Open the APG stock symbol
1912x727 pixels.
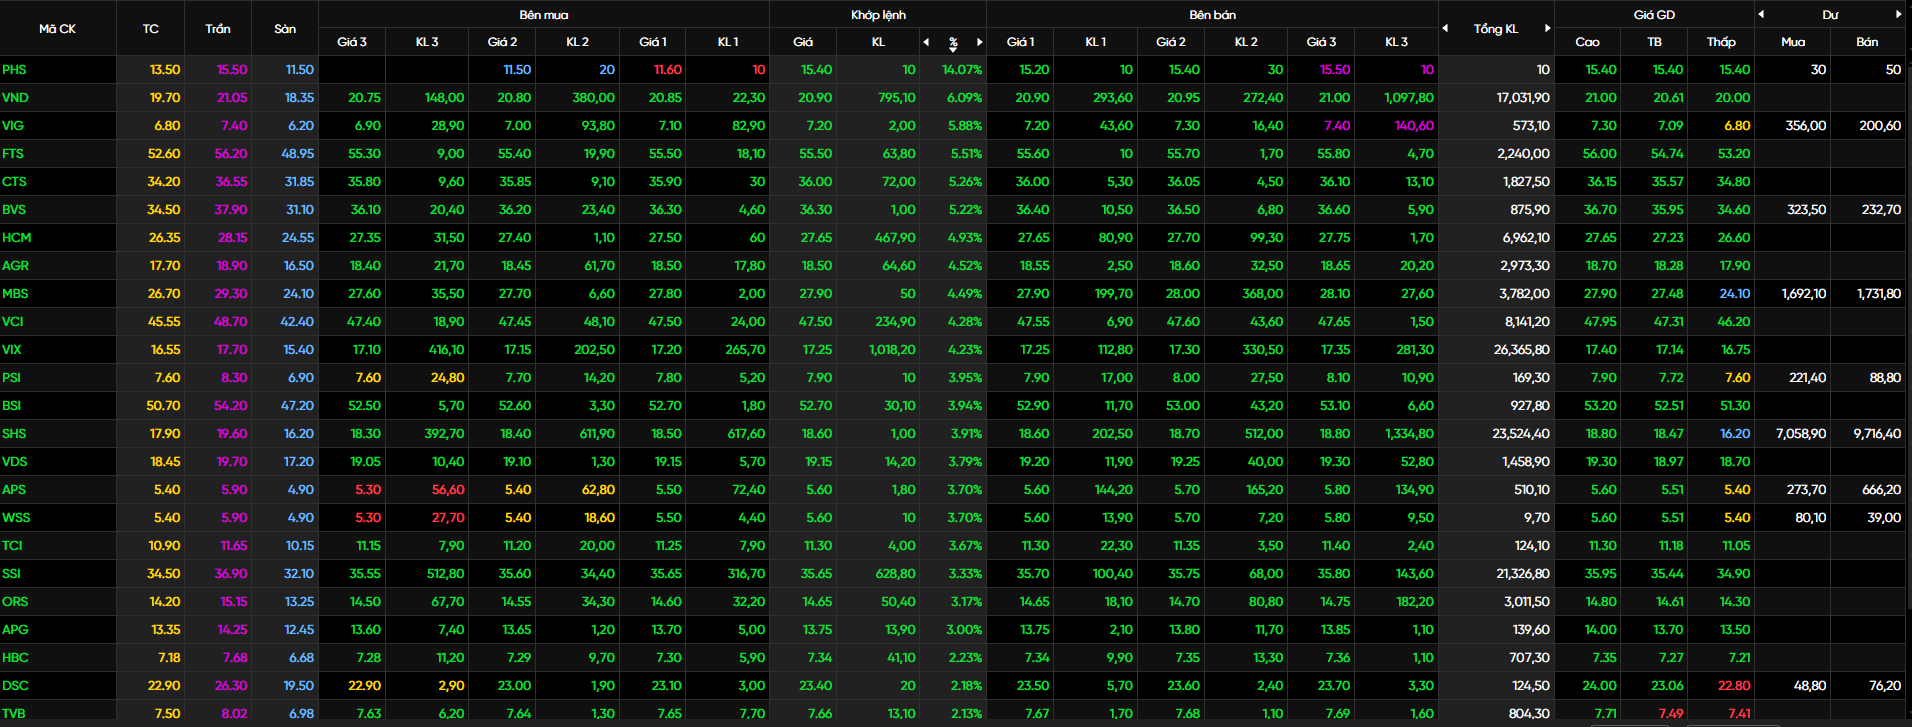15,630
